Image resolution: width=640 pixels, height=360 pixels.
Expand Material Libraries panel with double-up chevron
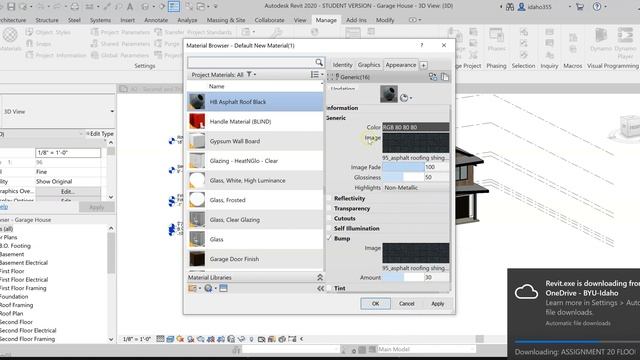click(x=320, y=278)
